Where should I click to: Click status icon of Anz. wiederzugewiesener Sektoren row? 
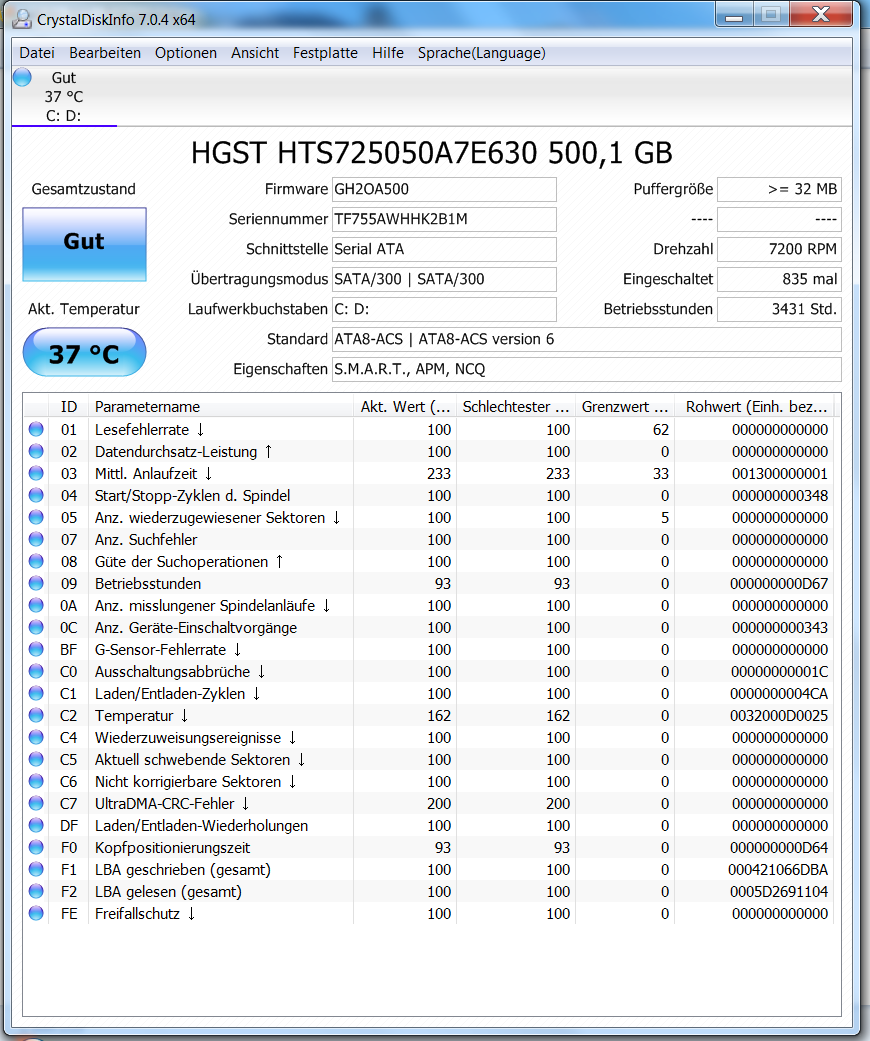coord(36,517)
